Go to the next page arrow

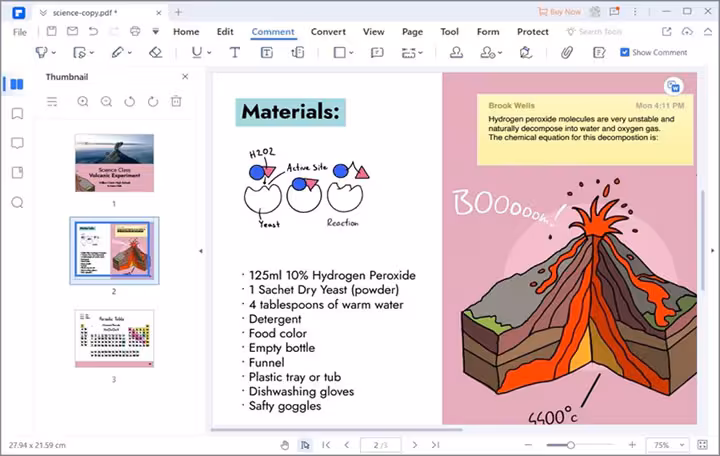click(415, 445)
